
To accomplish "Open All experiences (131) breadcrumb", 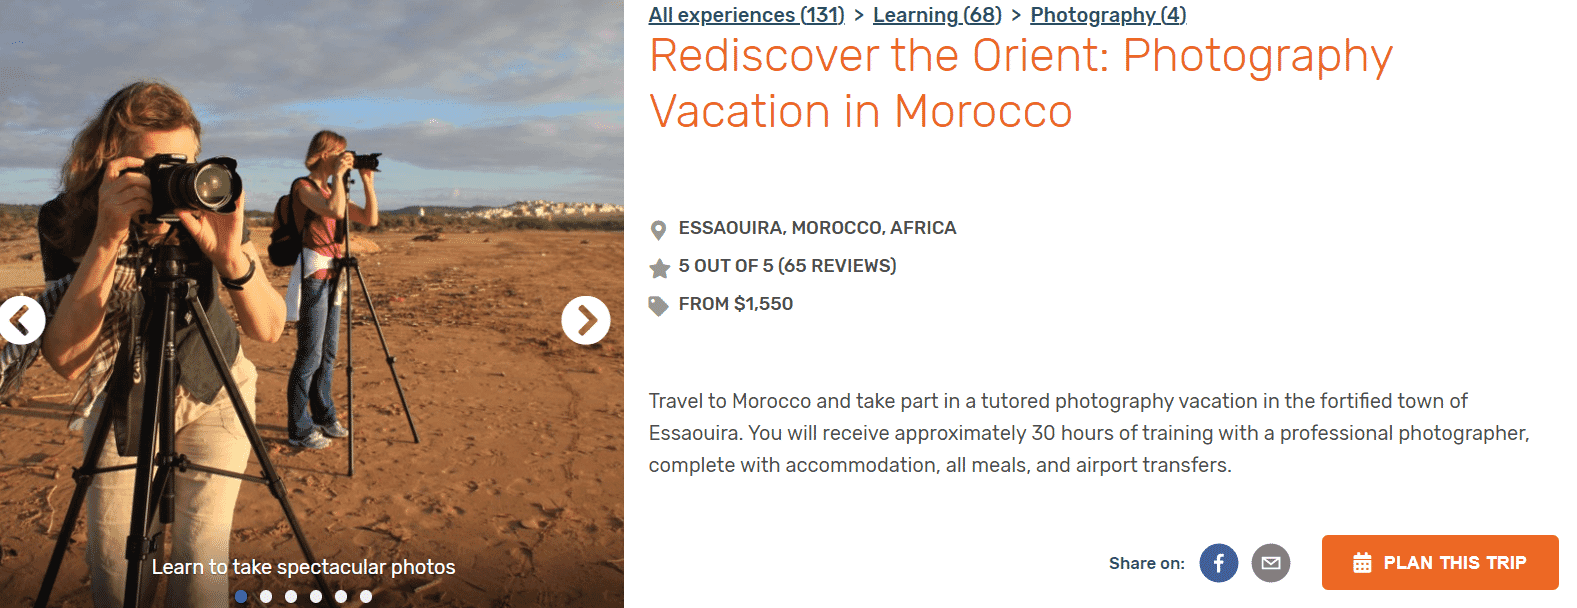I will (746, 15).
